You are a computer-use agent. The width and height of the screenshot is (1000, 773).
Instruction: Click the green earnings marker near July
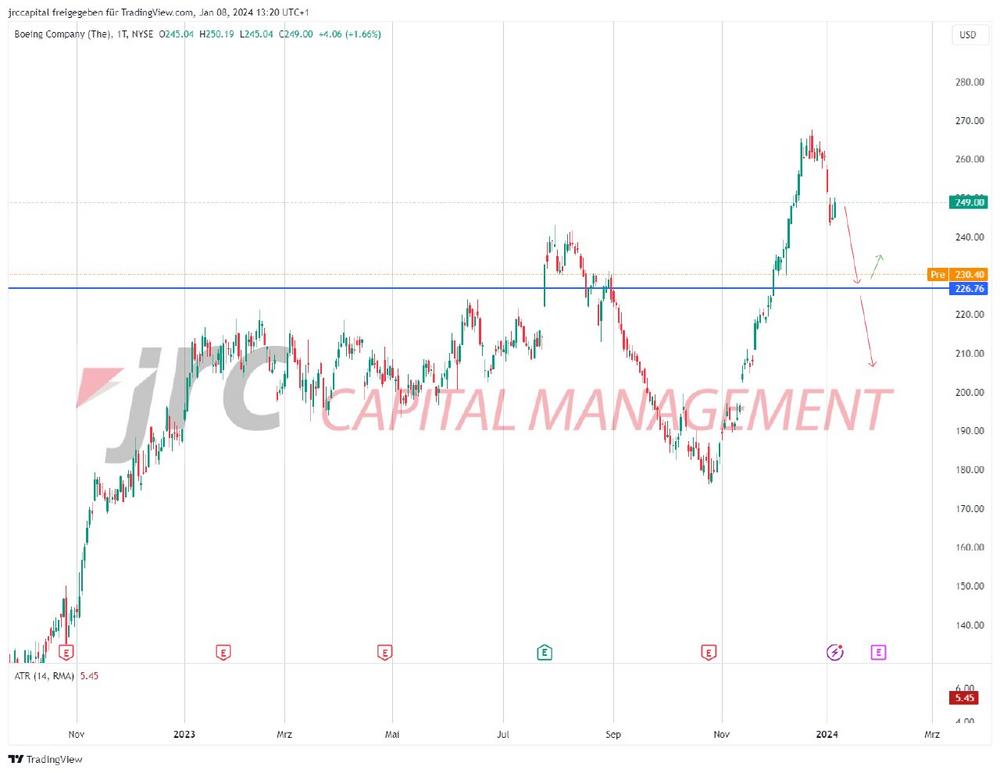[x=544, y=653]
